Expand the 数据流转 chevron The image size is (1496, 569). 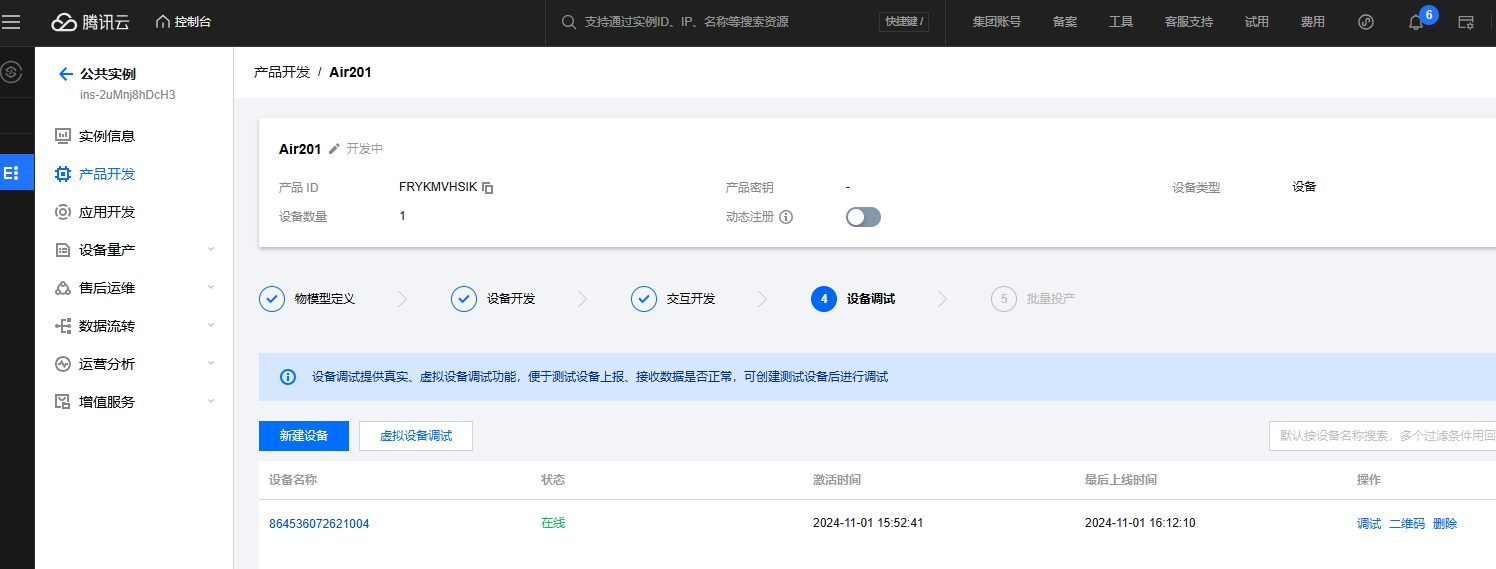coord(210,325)
